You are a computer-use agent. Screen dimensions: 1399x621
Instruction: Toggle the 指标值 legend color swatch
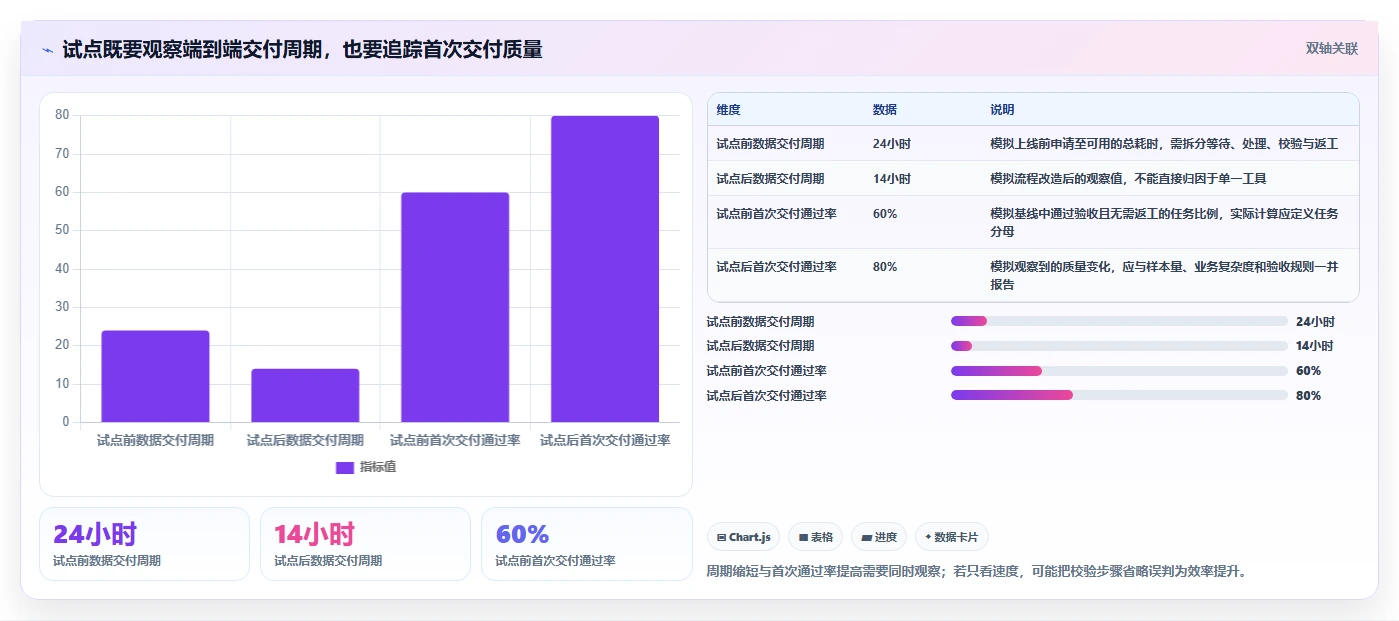pyautogui.click(x=345, y=467)
